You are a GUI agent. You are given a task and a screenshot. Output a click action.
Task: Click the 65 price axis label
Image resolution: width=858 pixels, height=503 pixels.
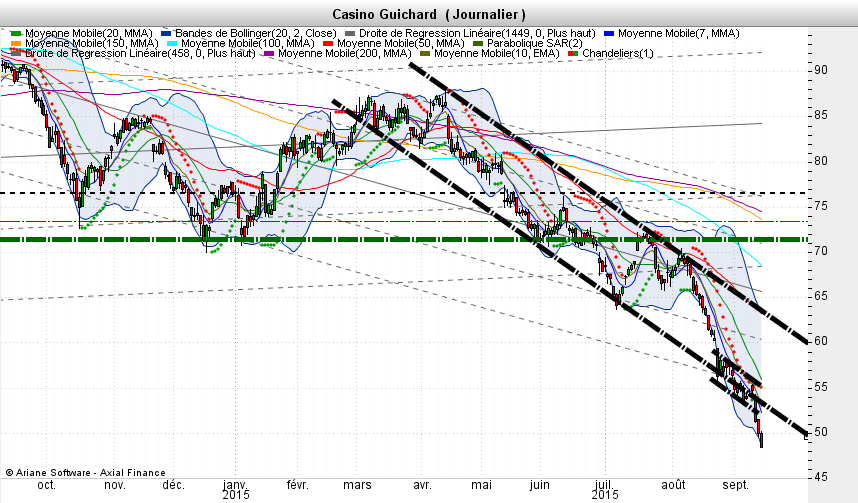[821, 296]
